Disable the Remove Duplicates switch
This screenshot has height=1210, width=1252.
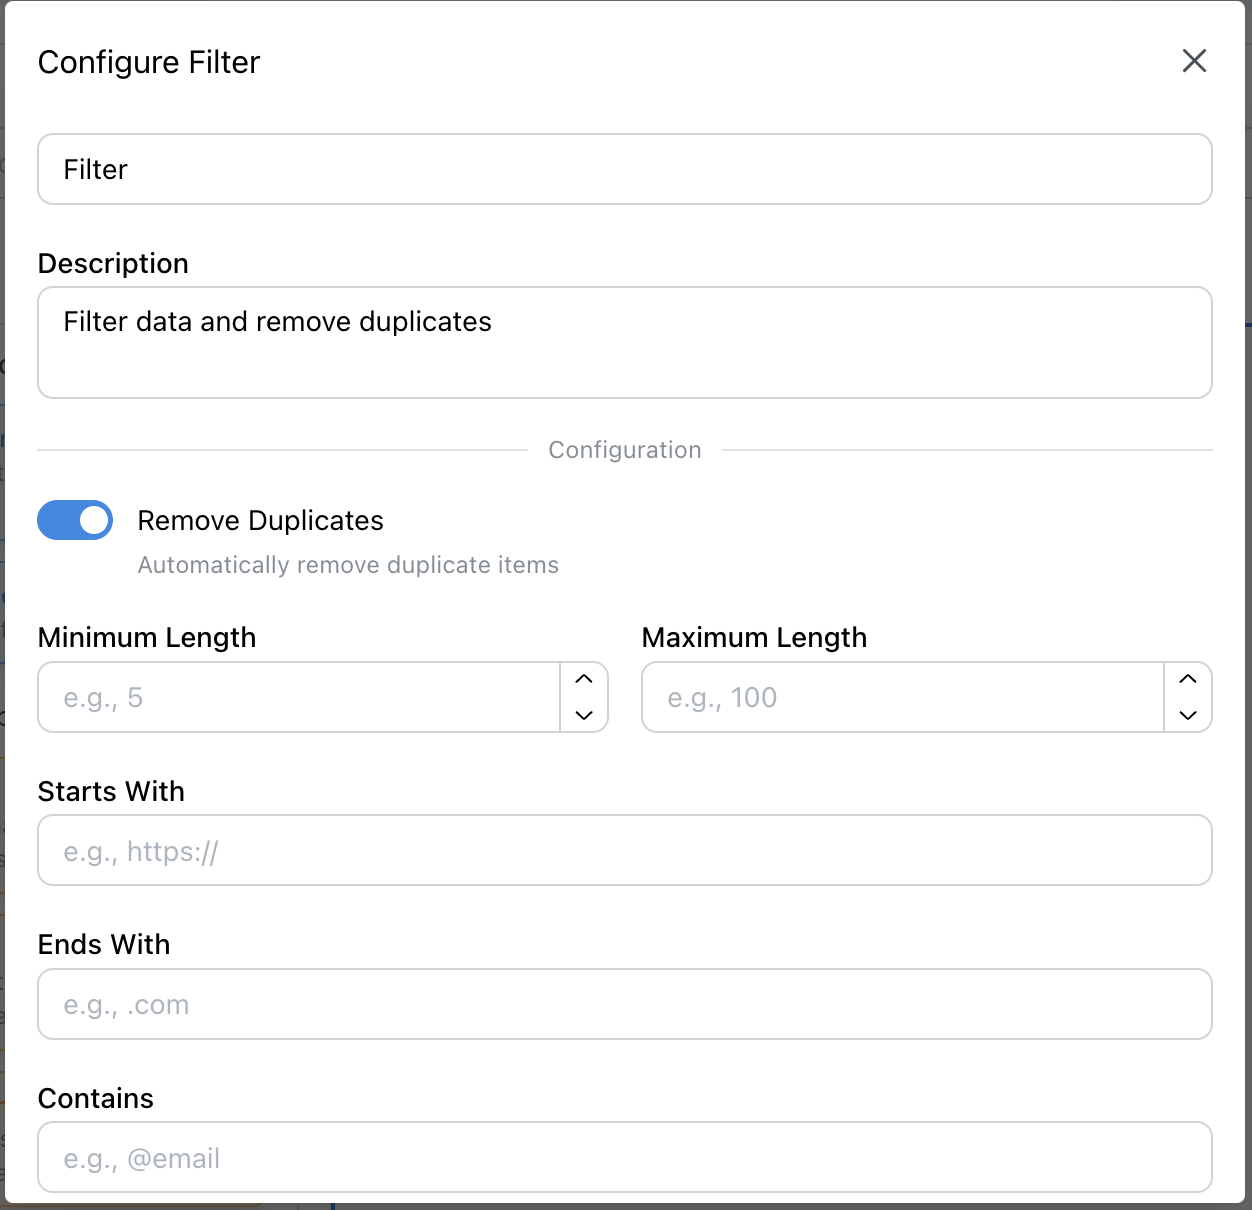tap(75, 520)
